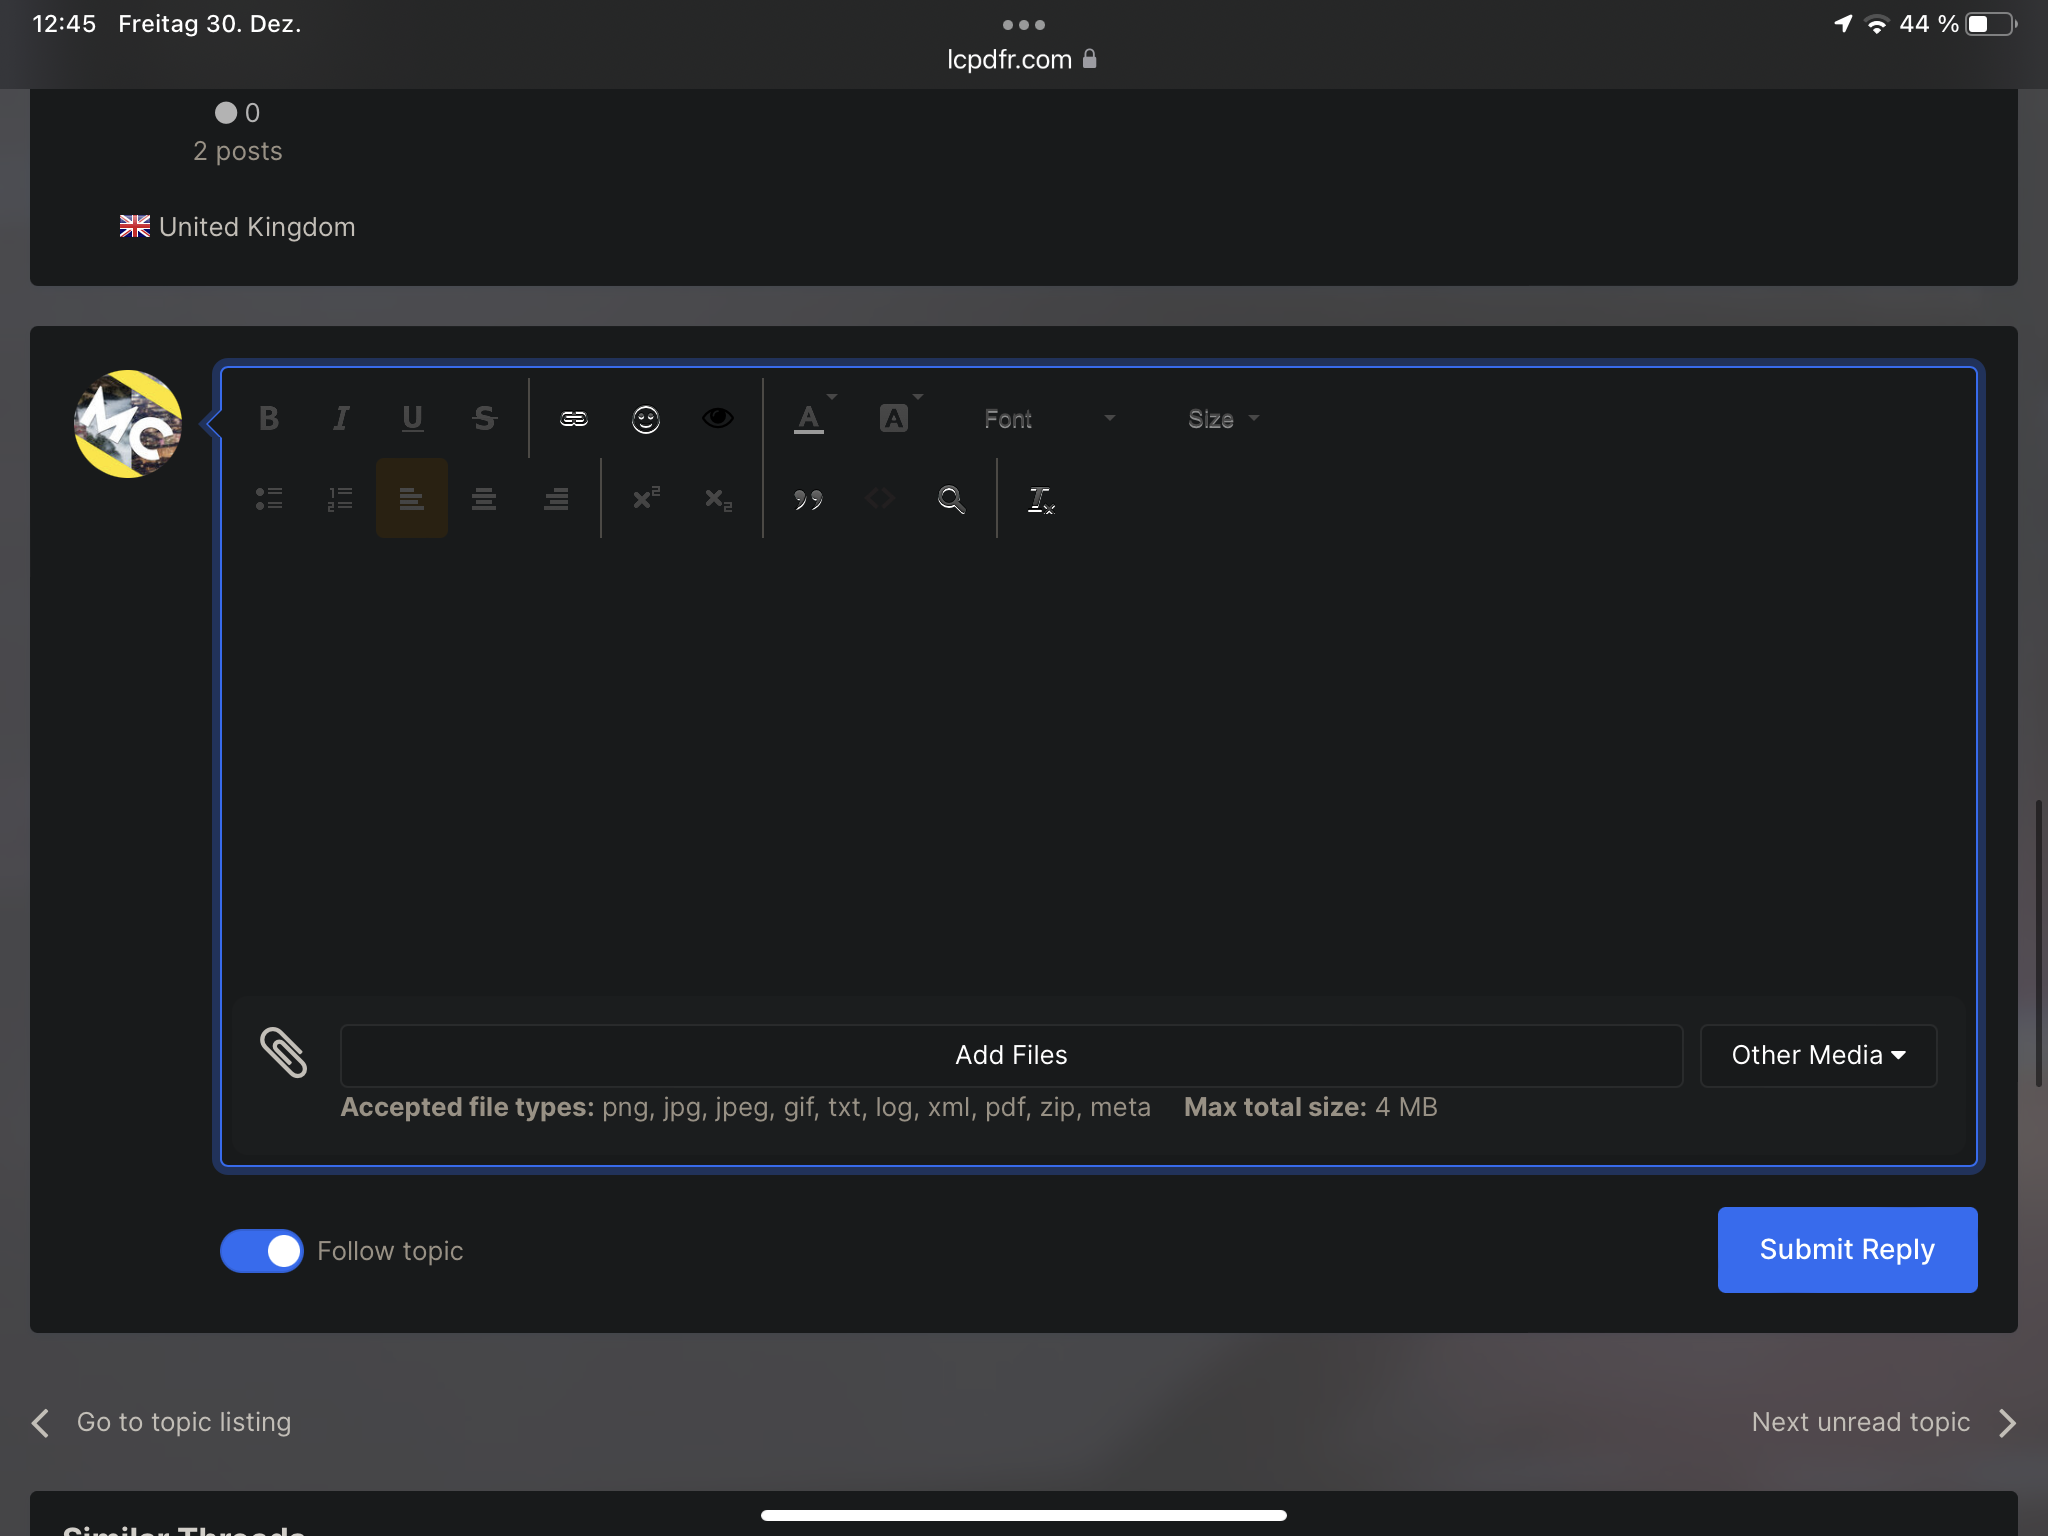2048x1536 pixels.
Task: Open the text color picker
Action: [x=809, y=418]
